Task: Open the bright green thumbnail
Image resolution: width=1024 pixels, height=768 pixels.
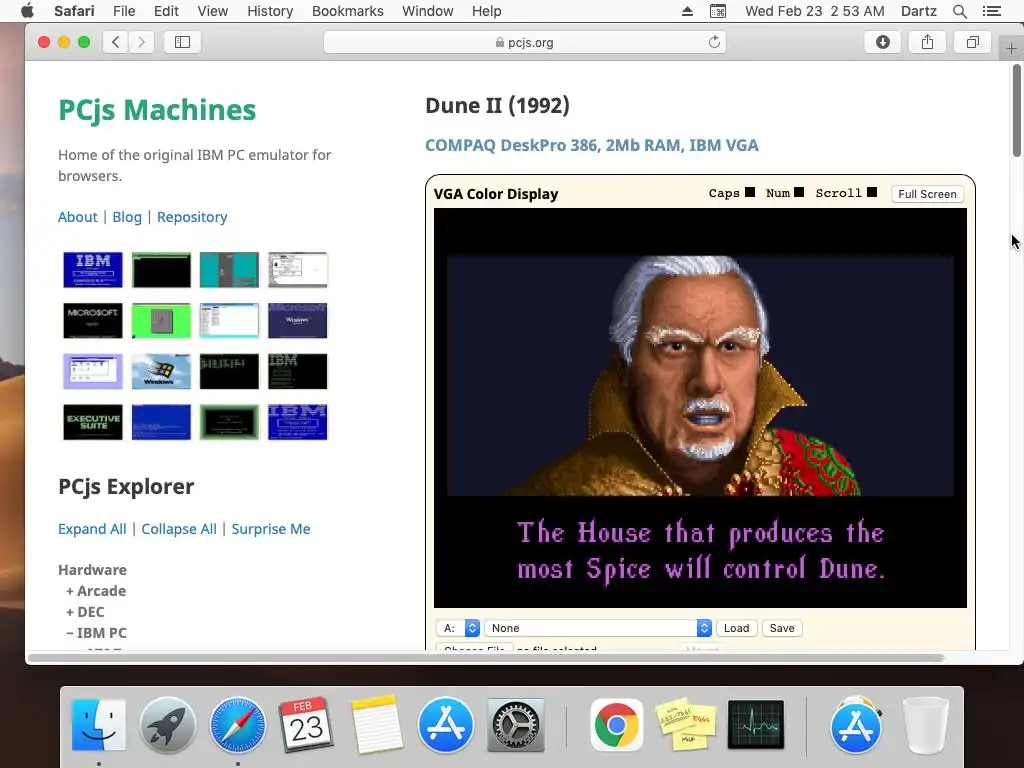Action: 161,320
